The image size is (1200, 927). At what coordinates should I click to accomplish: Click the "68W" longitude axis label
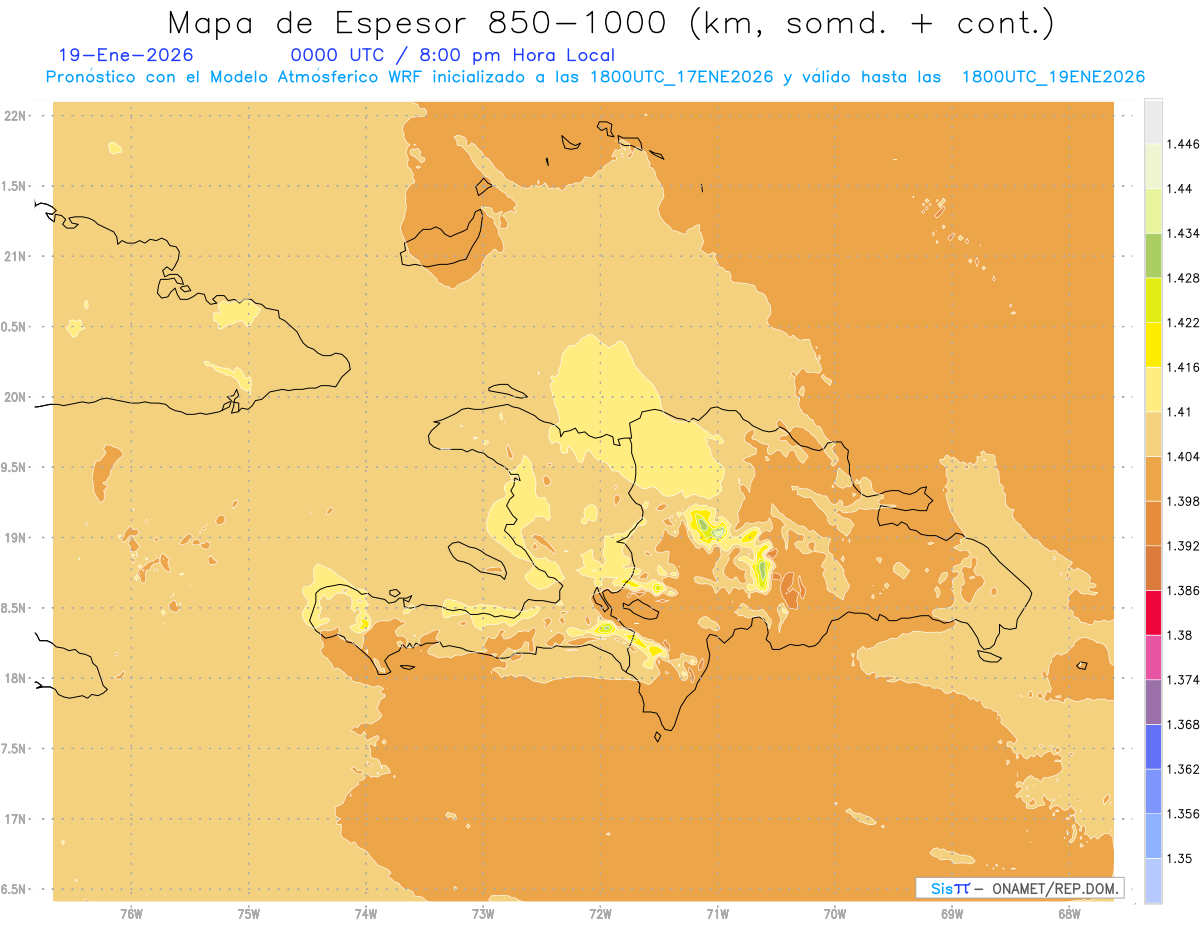click(x=1069, y=913)
